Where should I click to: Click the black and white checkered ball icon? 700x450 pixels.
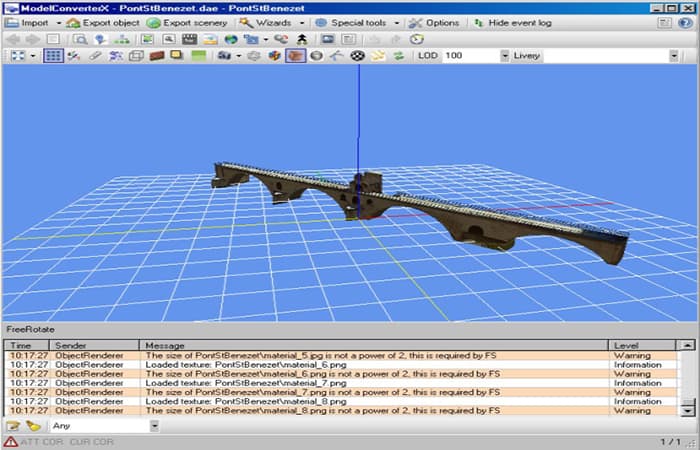[357, 56]
